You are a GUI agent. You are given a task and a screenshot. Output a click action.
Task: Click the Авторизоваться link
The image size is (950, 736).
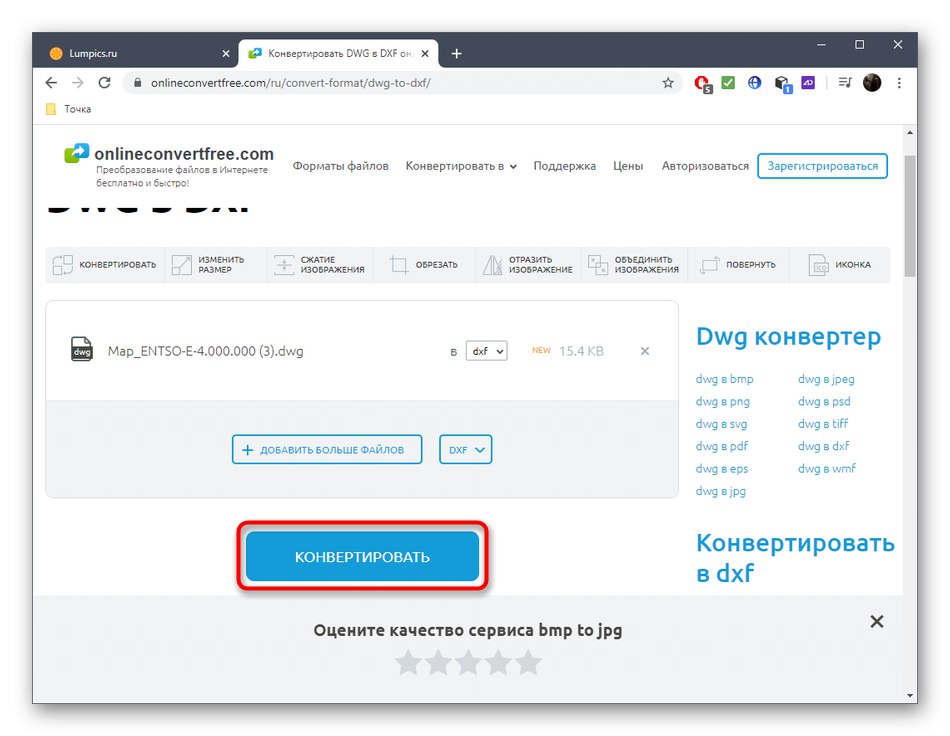click(x=705, y=166)
